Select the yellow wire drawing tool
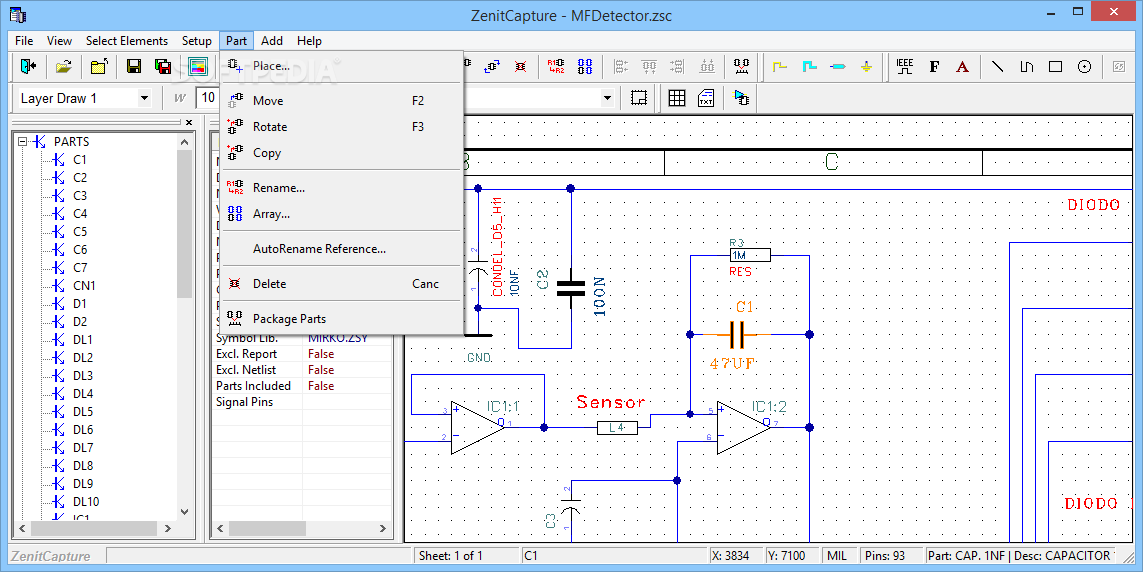Image resolution: width=1143 pixels, height=572 pixels. (780, 66)
